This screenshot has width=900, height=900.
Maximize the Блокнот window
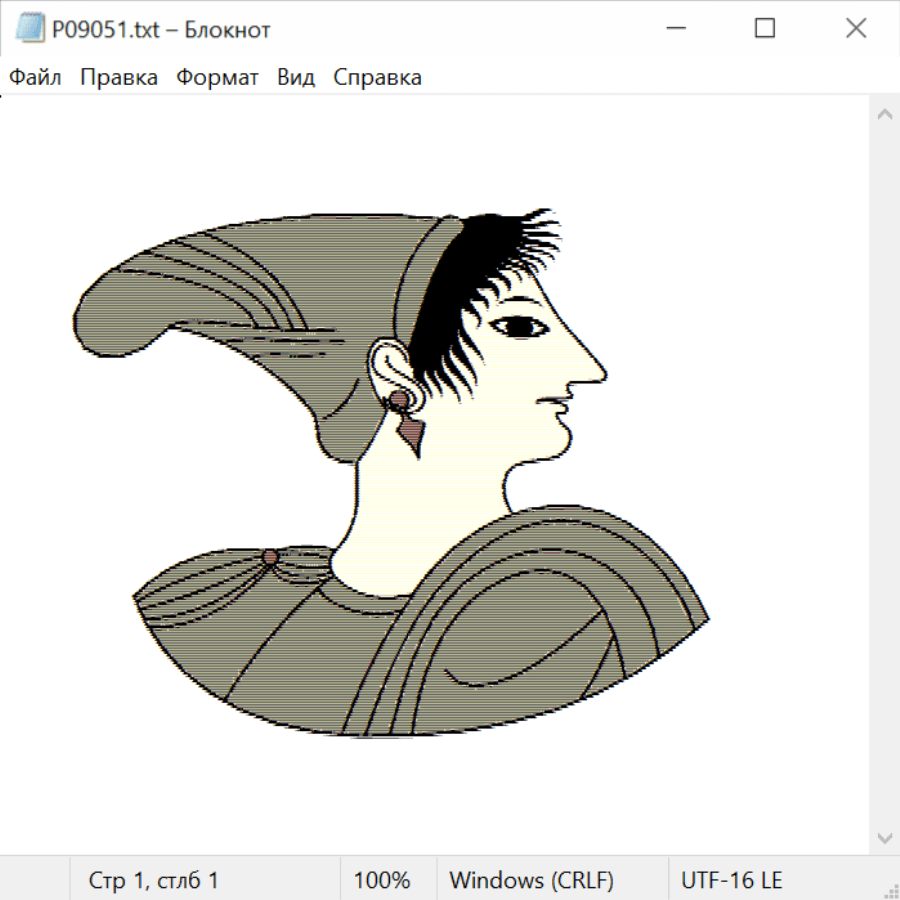[765, 29]
